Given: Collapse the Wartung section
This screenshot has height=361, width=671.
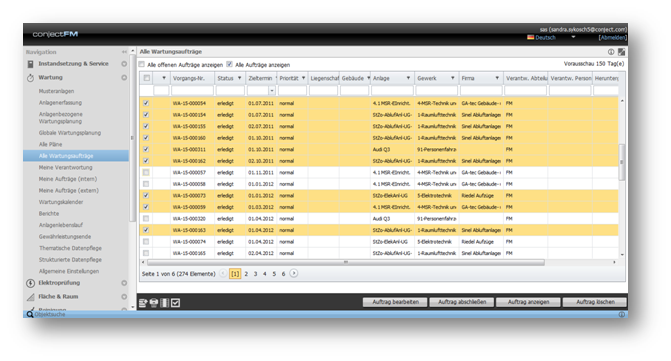Looking at the screenshot, I should (124, 77).
